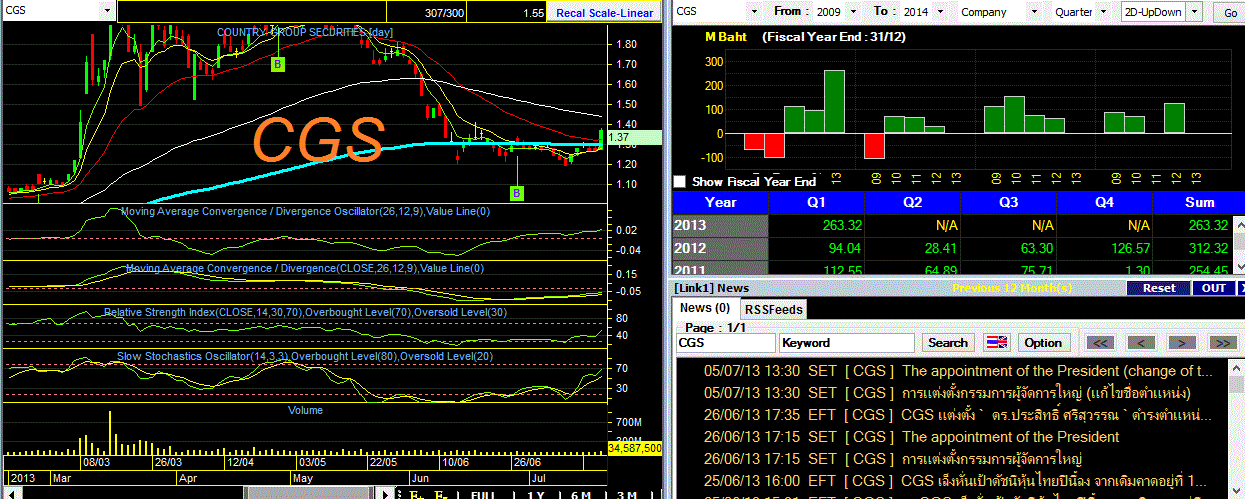
Task: Click the Q2 column header
Action: pyautogui.click(x=912, y=201)
